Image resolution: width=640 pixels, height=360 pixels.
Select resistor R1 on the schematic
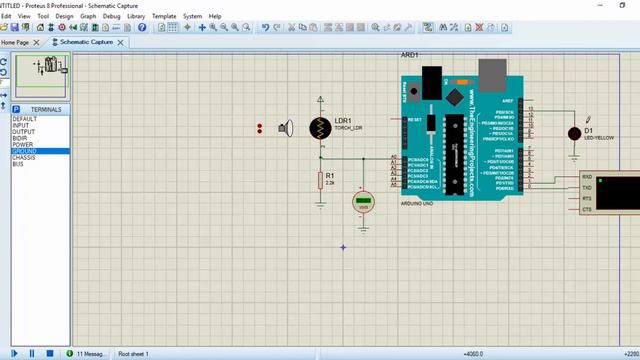coord(320,180)
